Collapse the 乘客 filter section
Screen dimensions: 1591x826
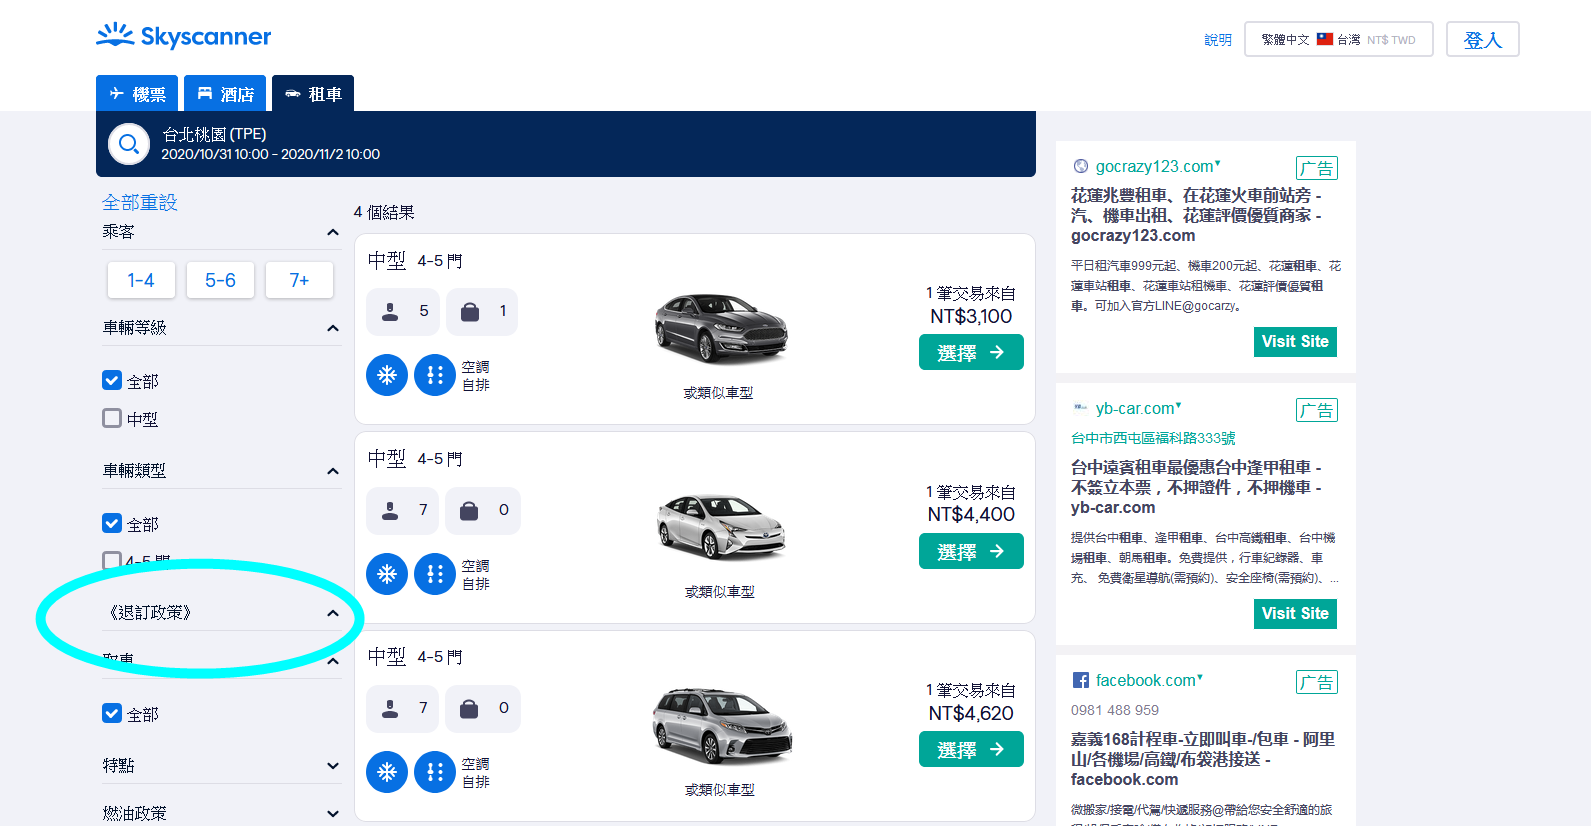333,232
